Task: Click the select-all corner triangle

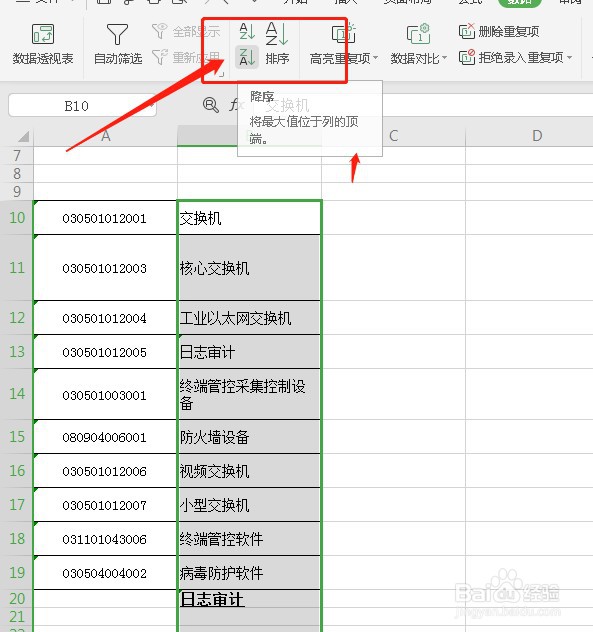Action: (24, 137)
